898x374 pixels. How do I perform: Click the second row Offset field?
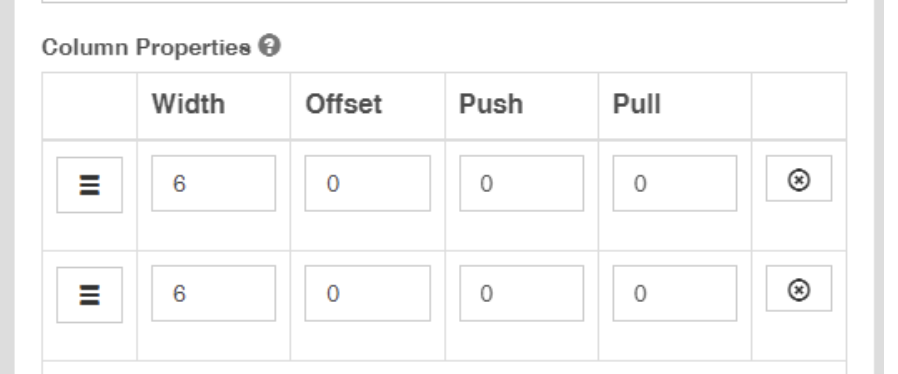(x=368, y=293)
